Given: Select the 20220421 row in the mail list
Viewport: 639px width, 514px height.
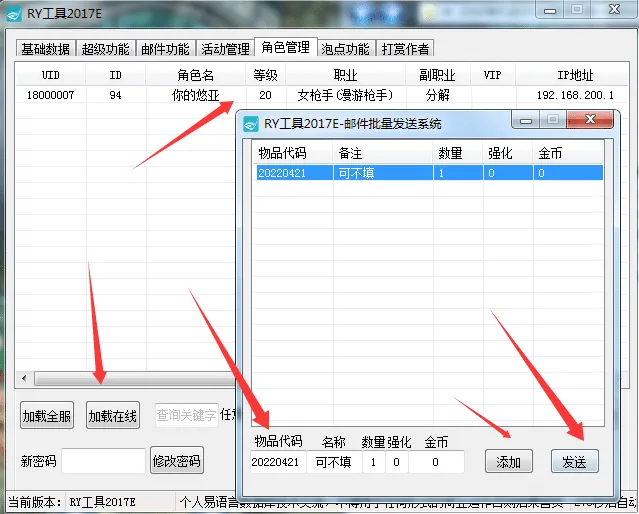Looking at the screenshot, I should click(x=430, y=173).
